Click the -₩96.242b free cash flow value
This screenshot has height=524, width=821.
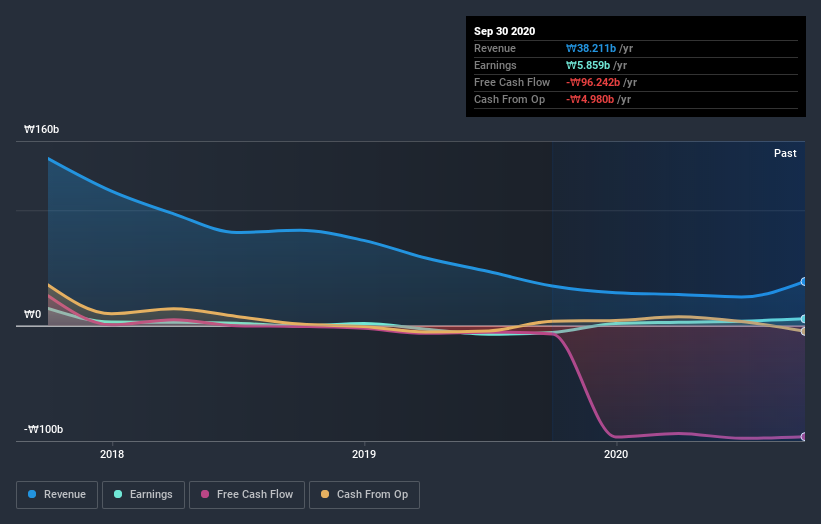(x=593, y=82)
